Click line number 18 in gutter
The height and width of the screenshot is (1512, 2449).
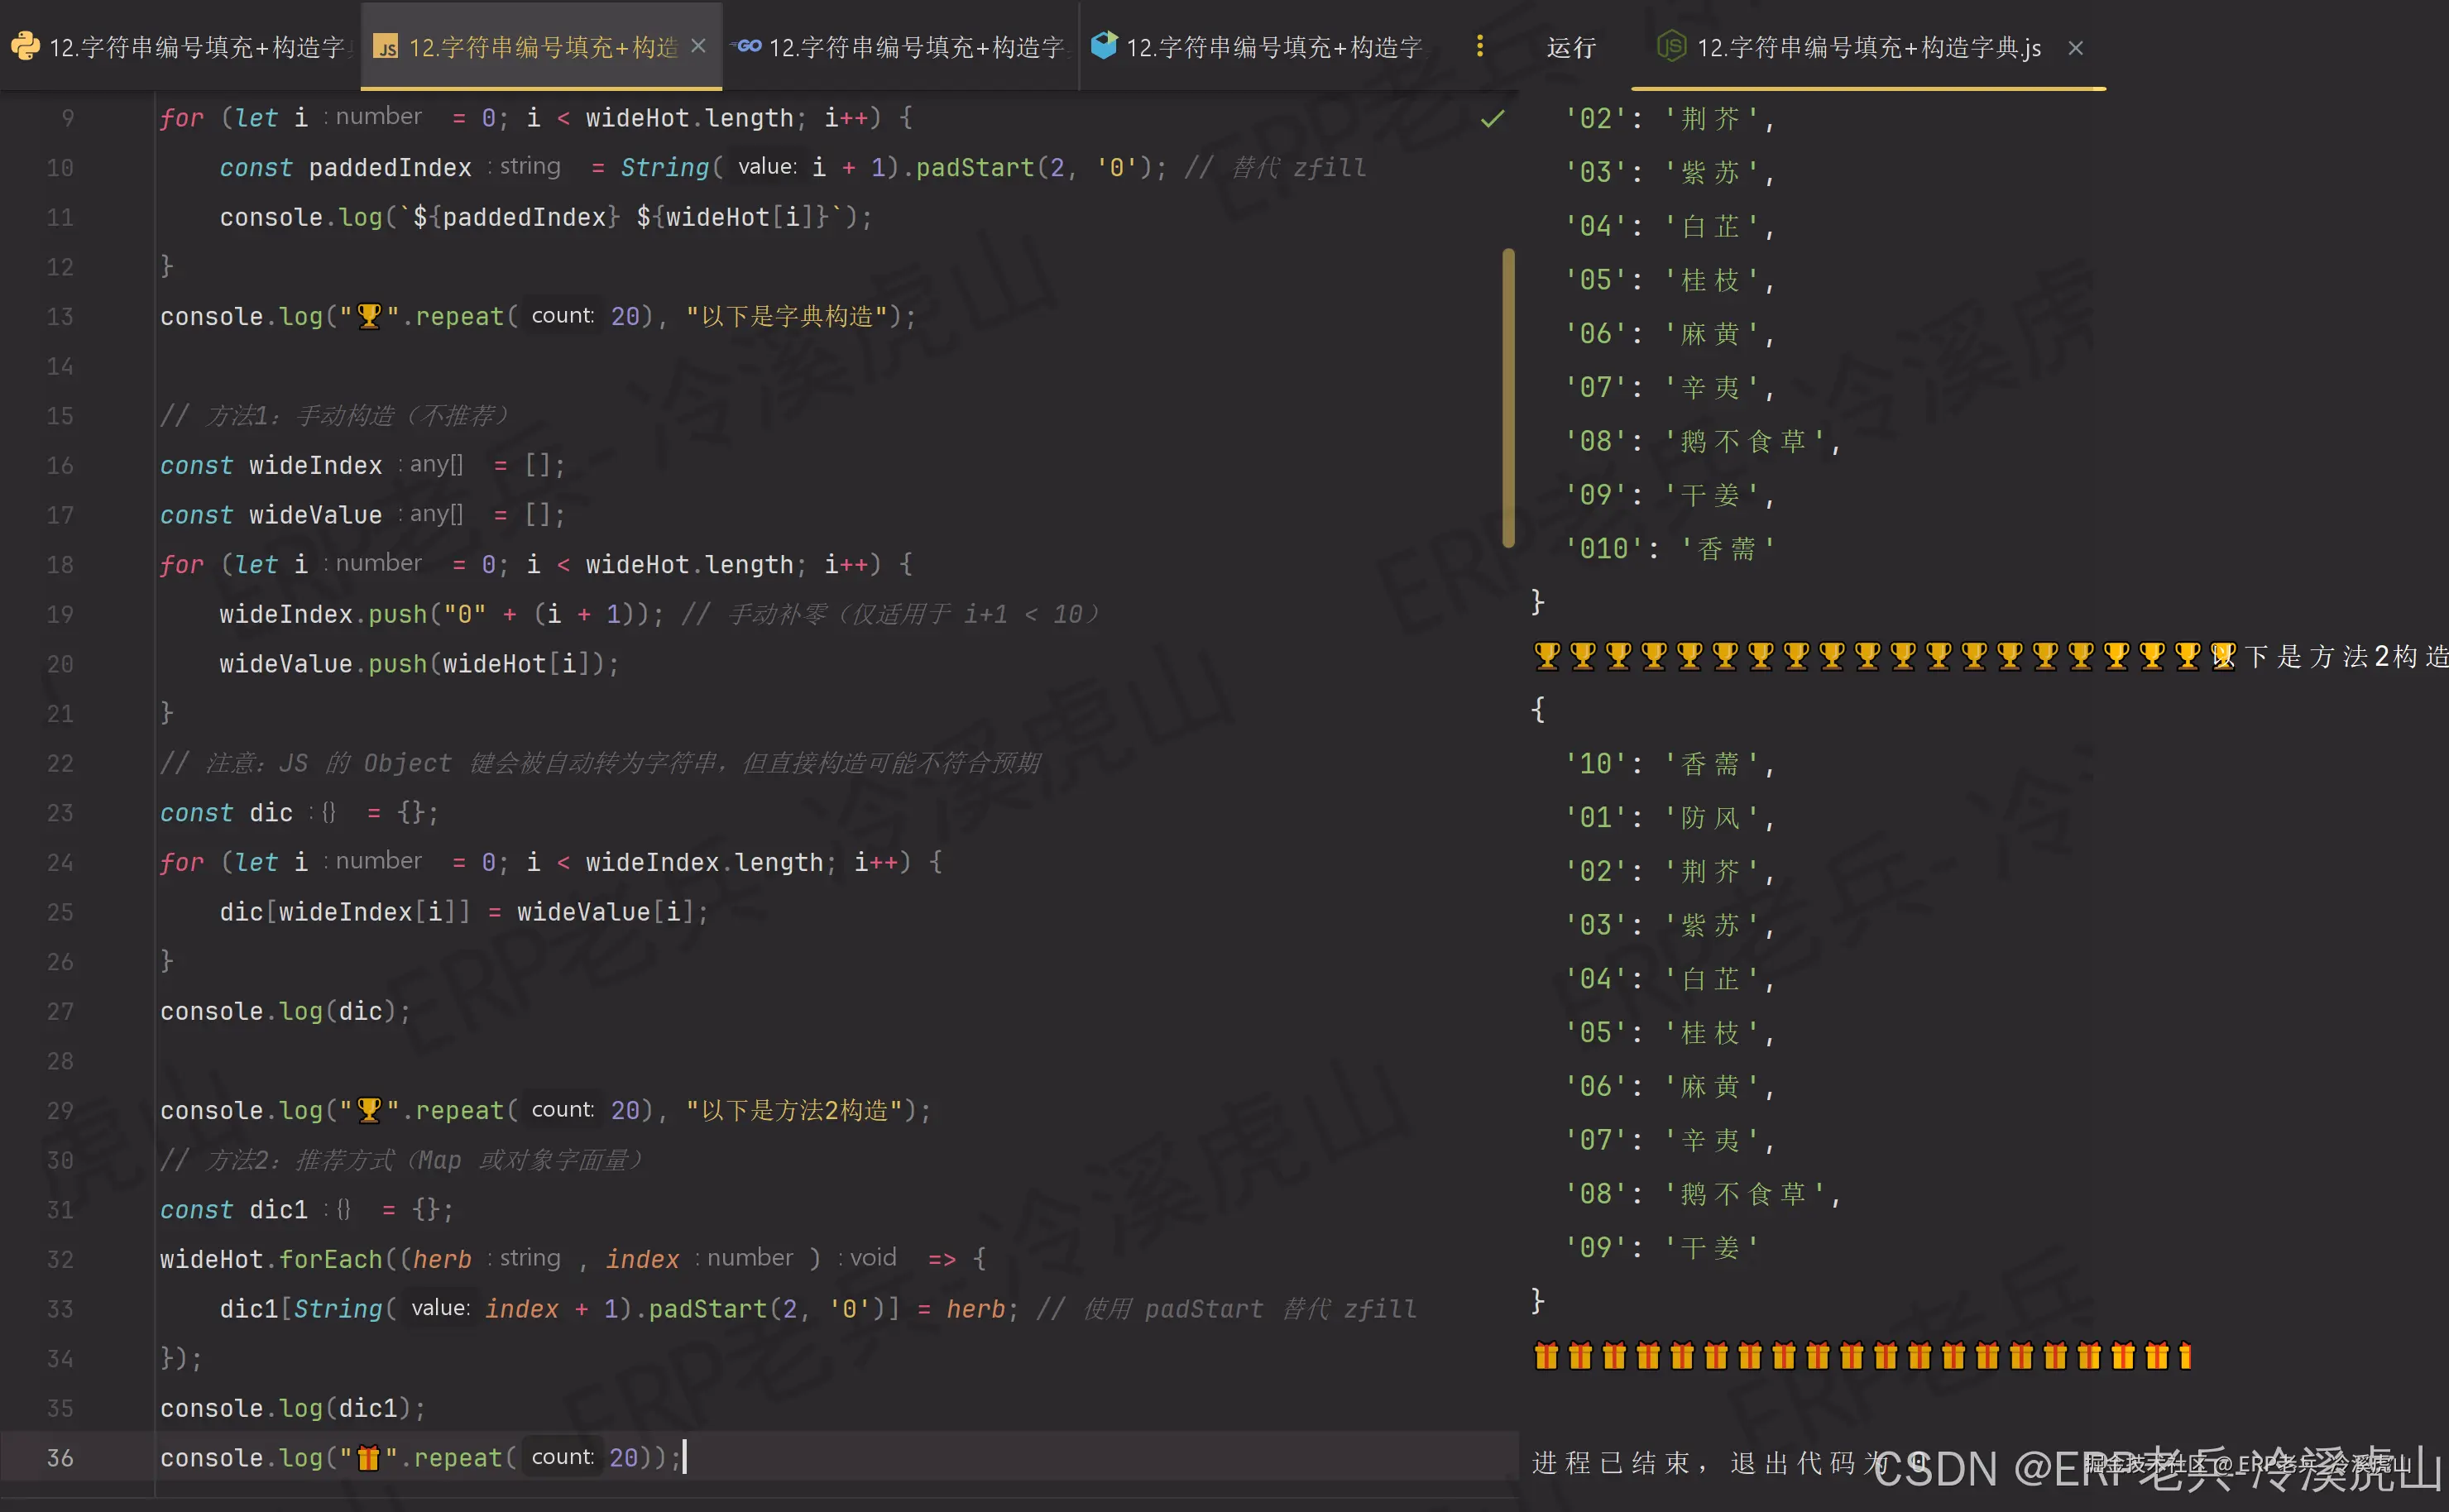pos(60,565)
